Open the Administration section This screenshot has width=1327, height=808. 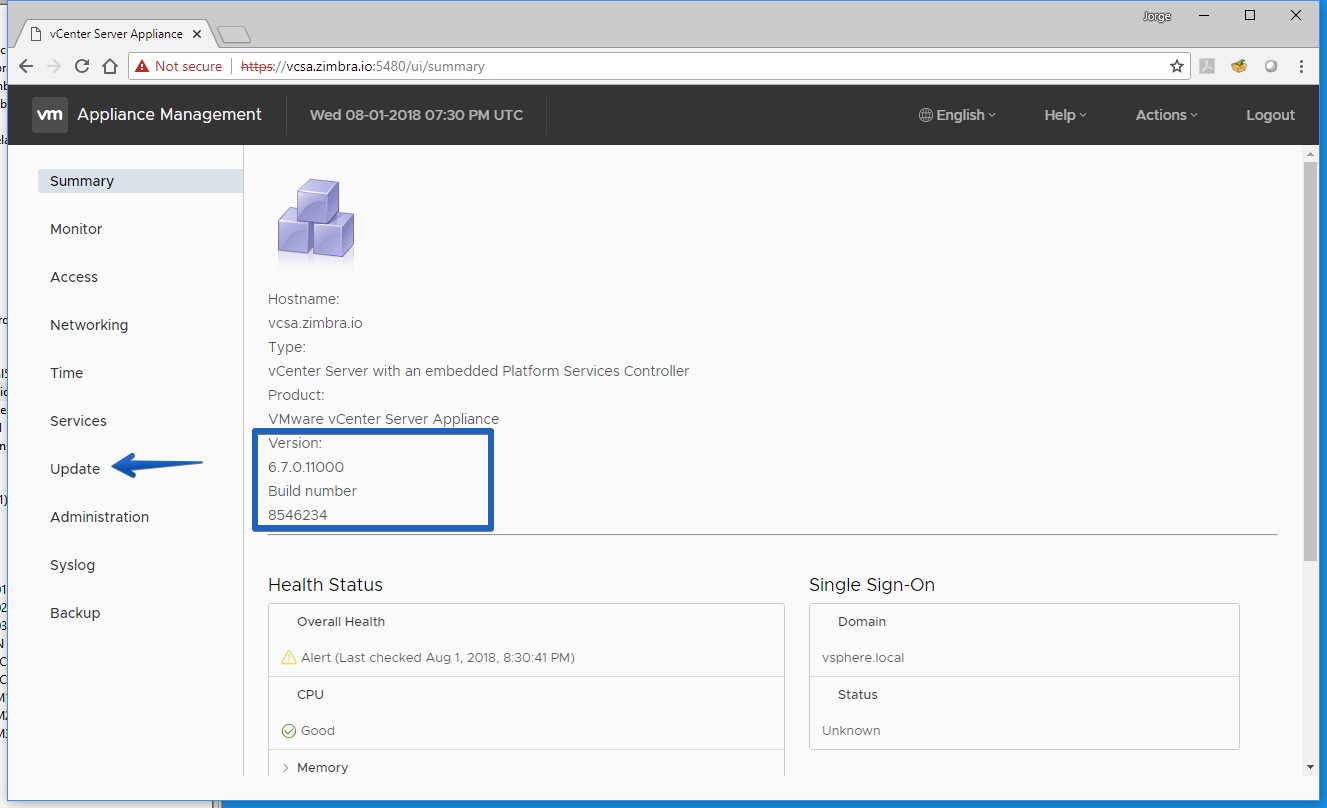(99, 517)
